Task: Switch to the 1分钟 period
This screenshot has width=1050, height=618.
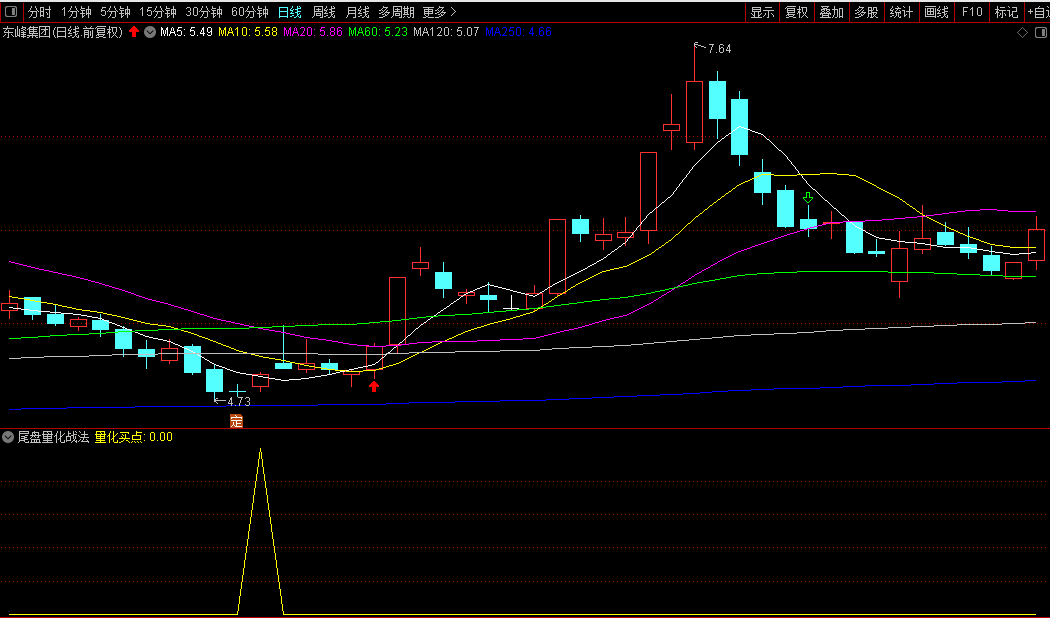Action: point(76,12)
